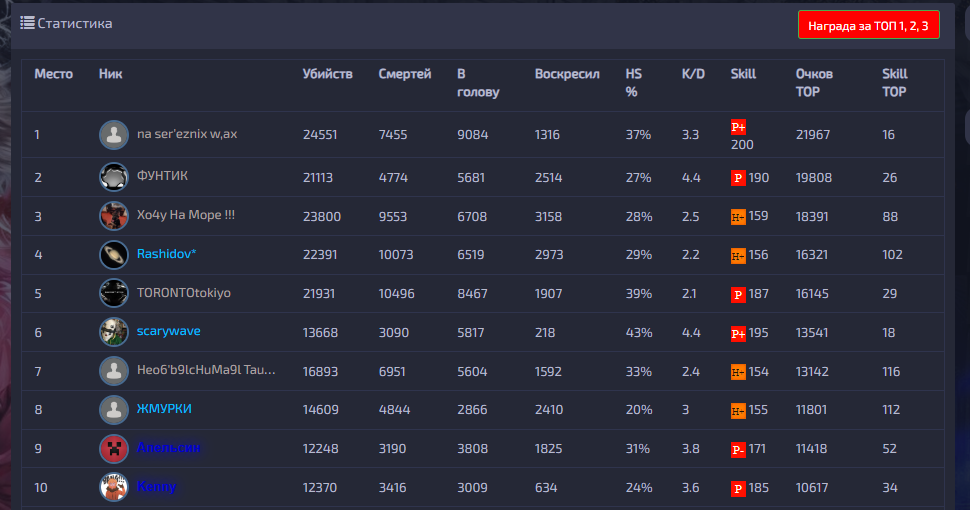Sort by the Убийств column header

pyautogui.click(x=327, y=74)
